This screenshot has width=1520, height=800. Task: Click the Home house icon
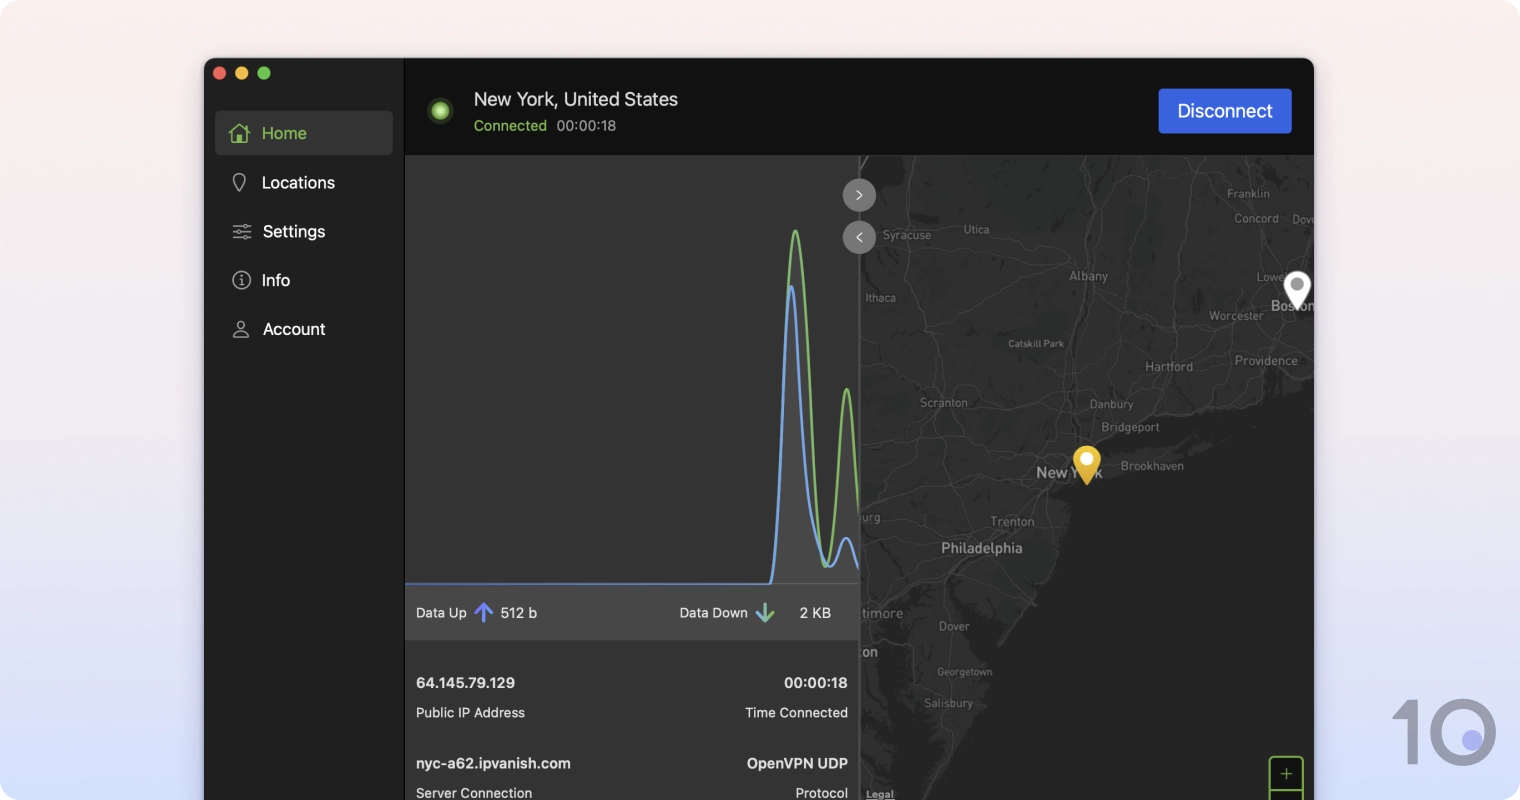tap(239, 133)
